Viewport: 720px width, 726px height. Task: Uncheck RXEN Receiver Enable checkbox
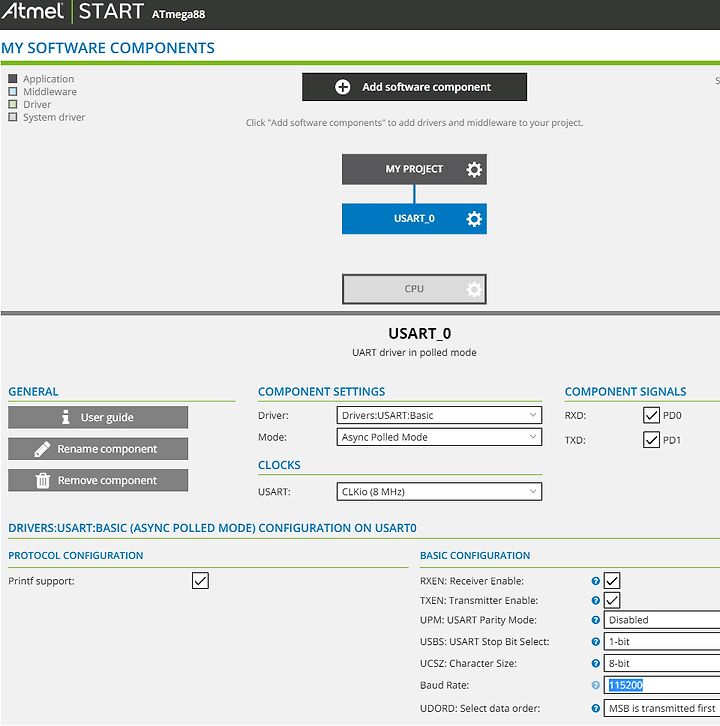coord(612,581)
